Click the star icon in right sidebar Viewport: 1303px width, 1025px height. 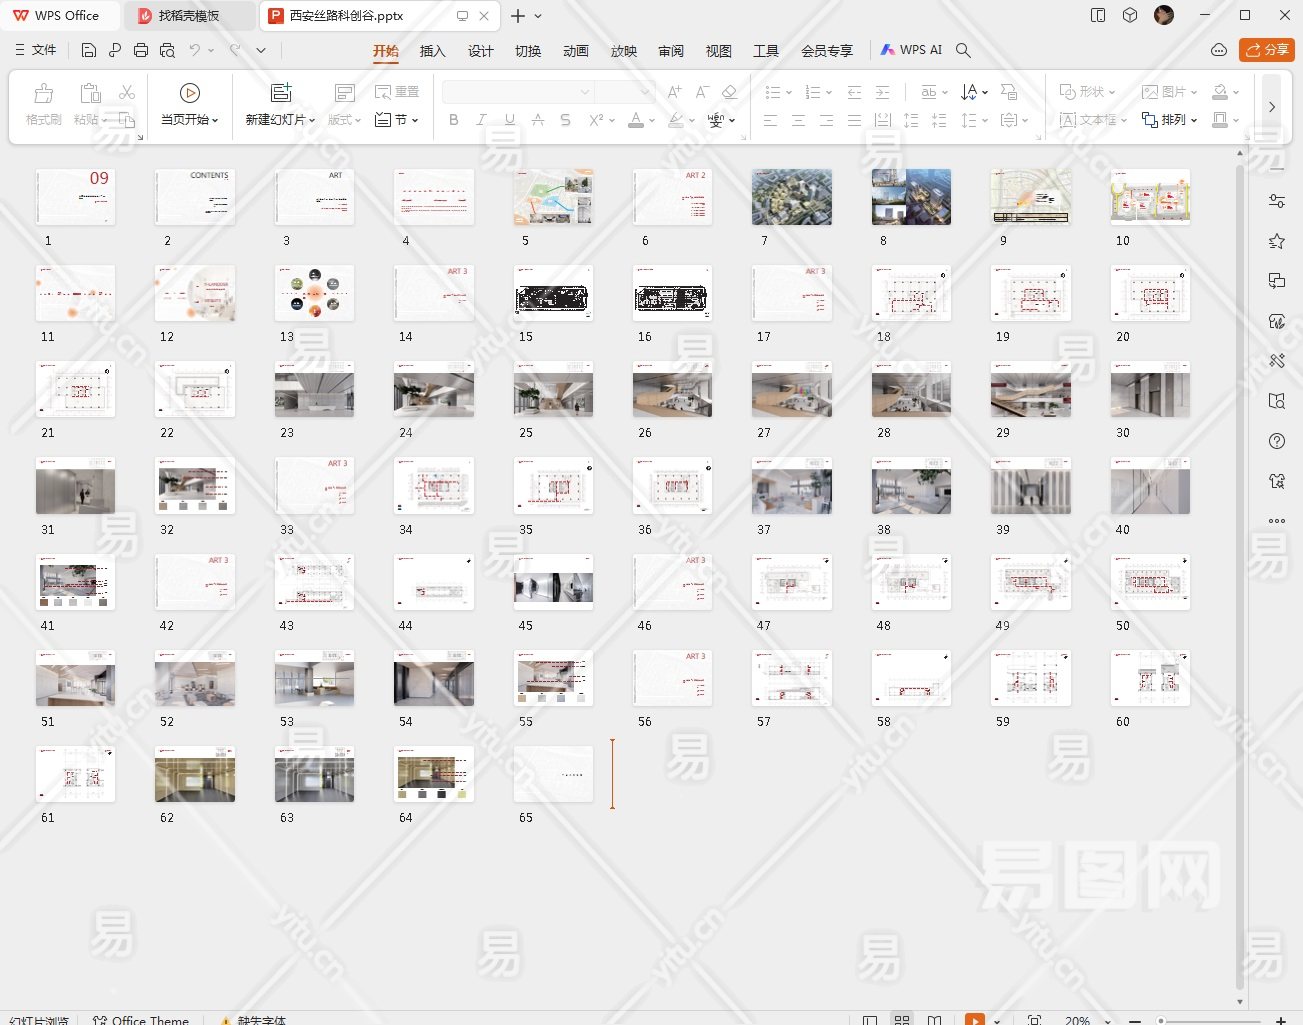pos(1277,241)
